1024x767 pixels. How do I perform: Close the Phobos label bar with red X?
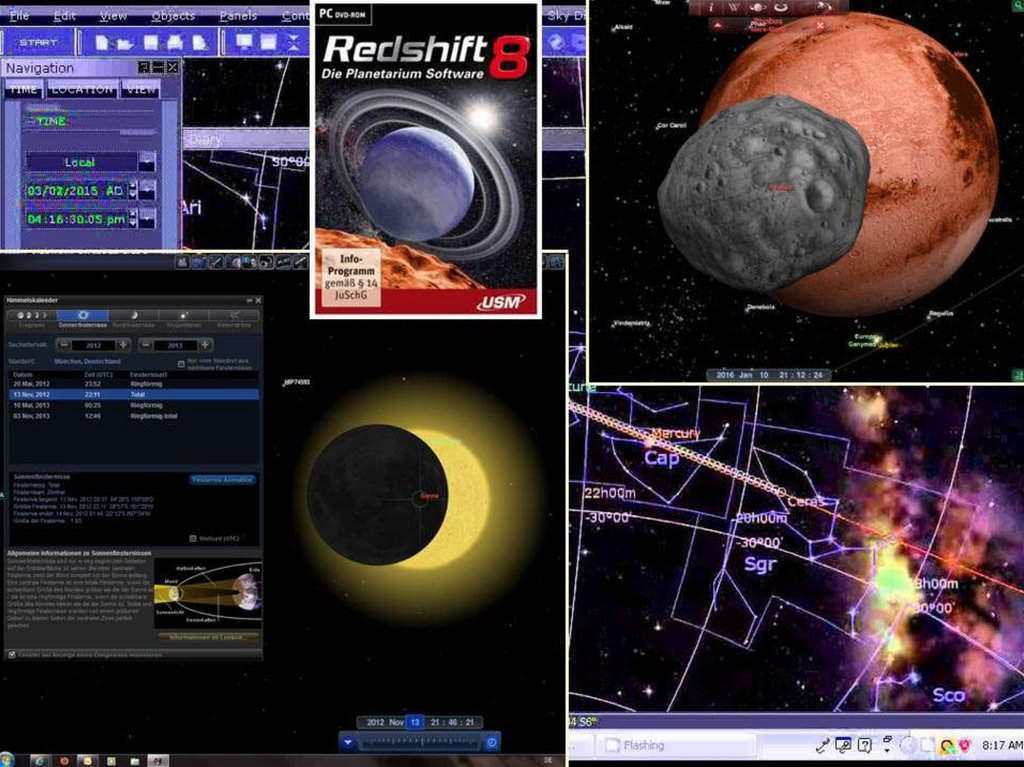820,25
